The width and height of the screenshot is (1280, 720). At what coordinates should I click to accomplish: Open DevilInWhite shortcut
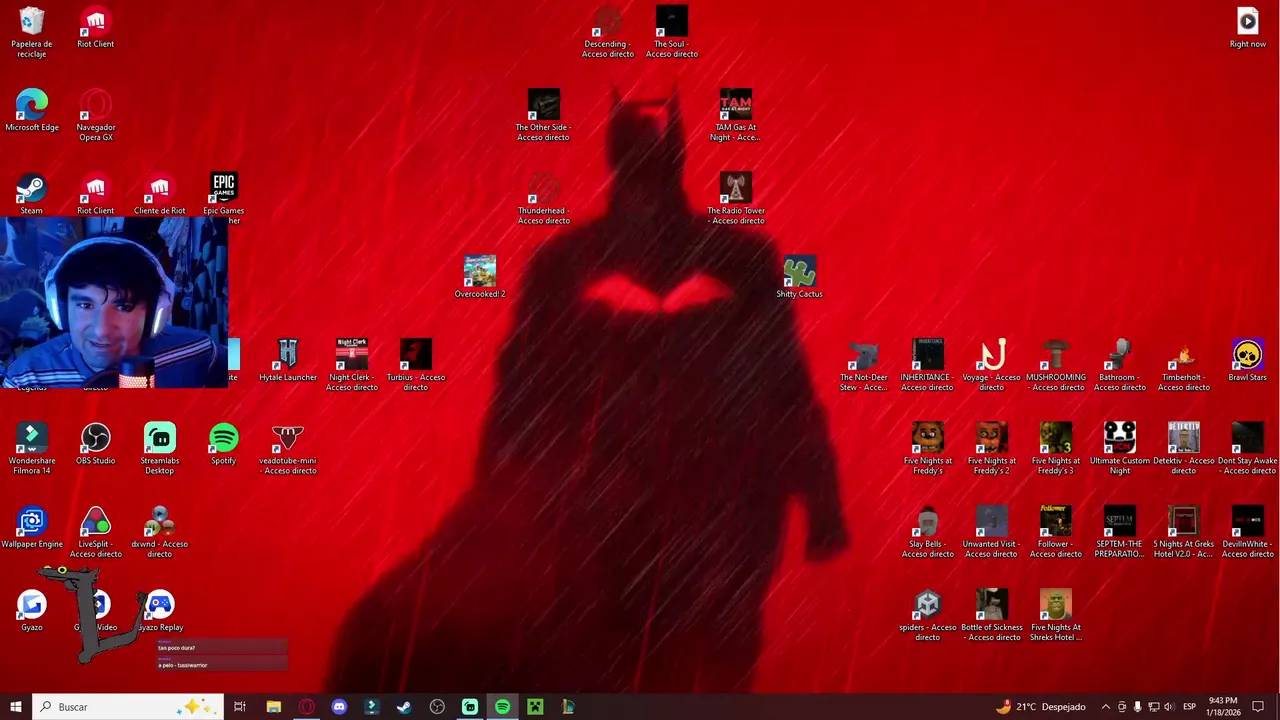point(1248,533)
